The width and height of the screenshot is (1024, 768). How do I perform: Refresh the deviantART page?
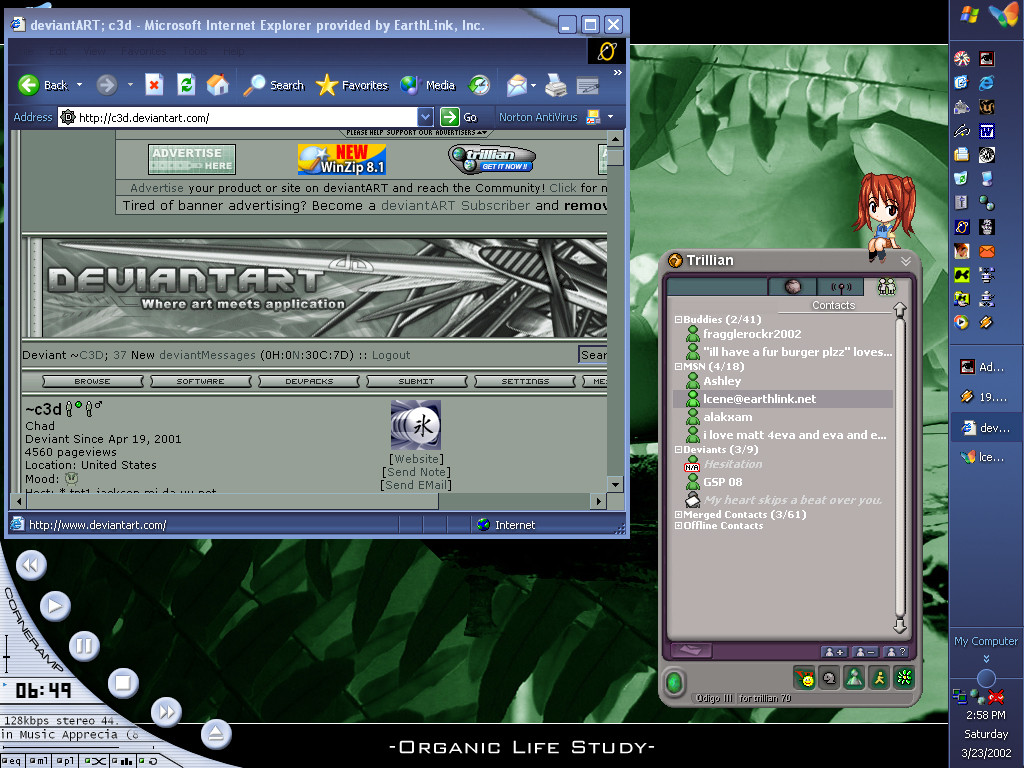point(186,85)
